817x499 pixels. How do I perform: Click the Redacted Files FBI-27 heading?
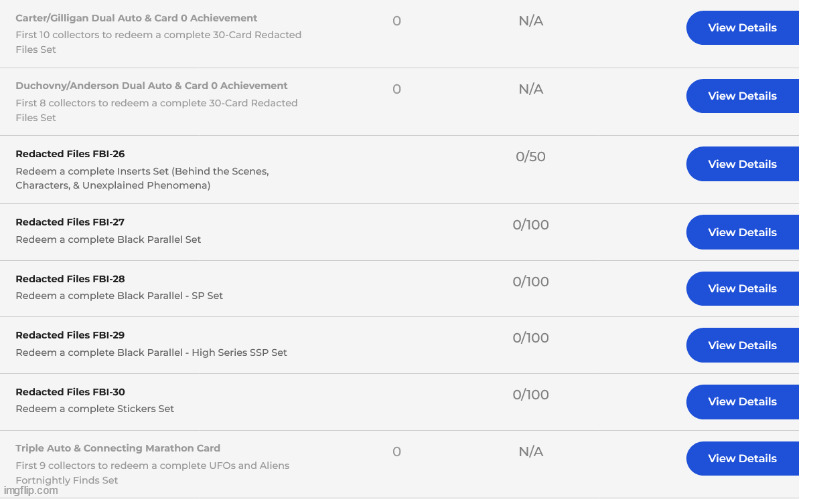(x=70, y=222)
